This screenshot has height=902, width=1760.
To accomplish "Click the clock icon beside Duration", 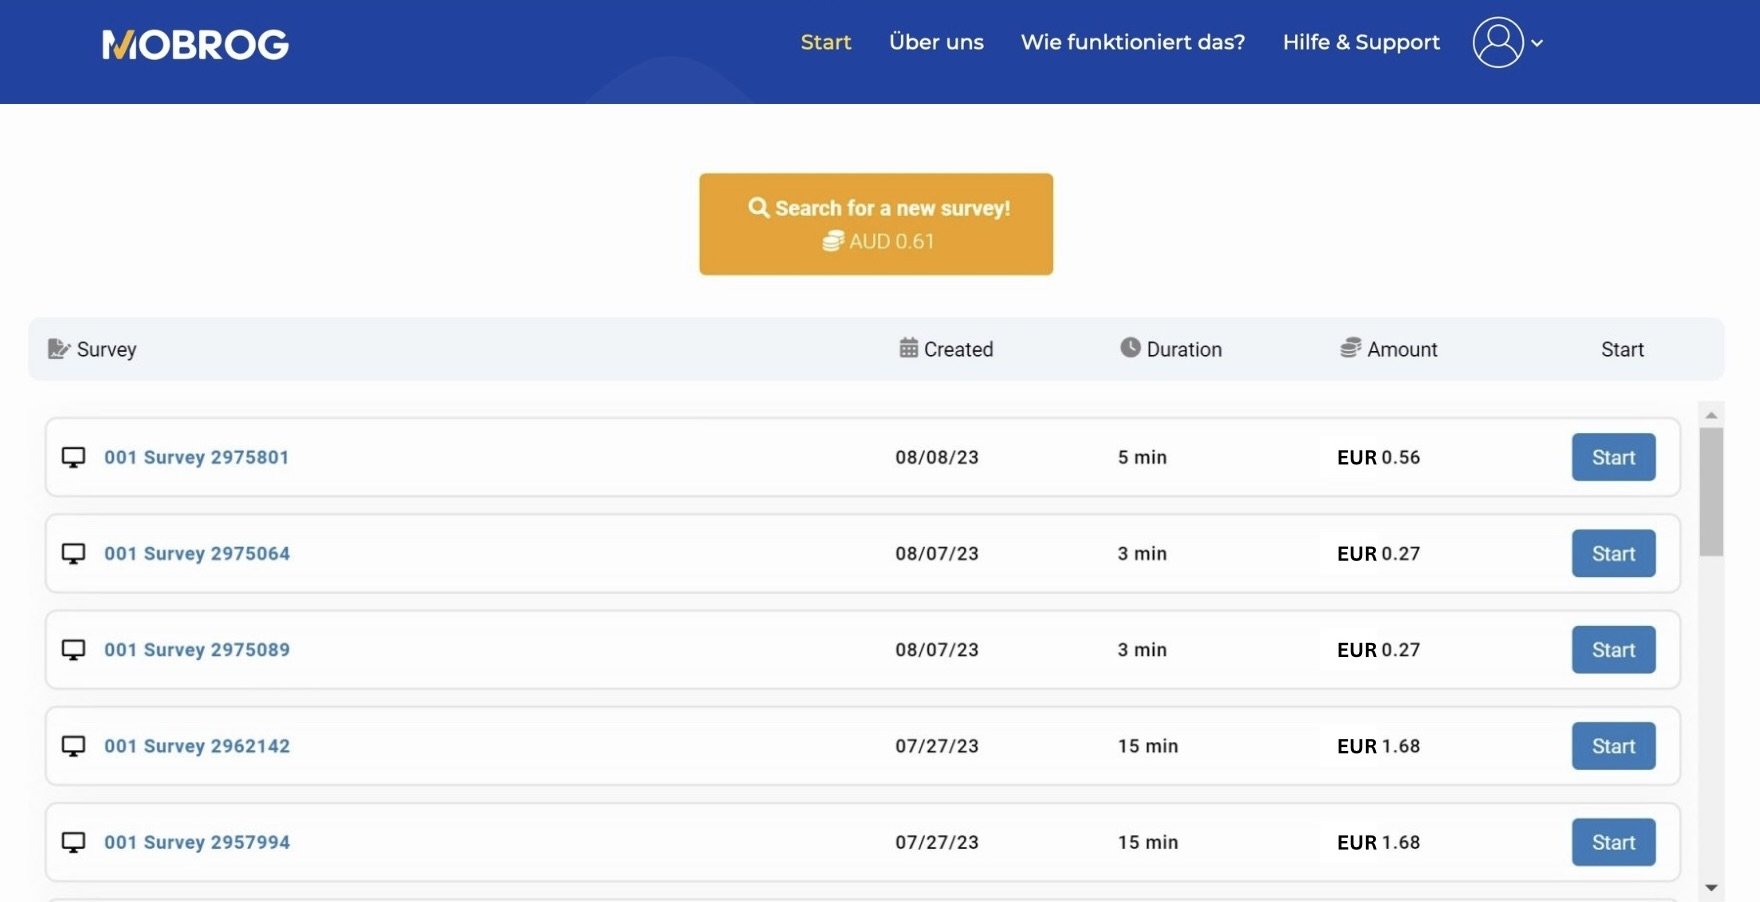I will tap(1130, 348).
